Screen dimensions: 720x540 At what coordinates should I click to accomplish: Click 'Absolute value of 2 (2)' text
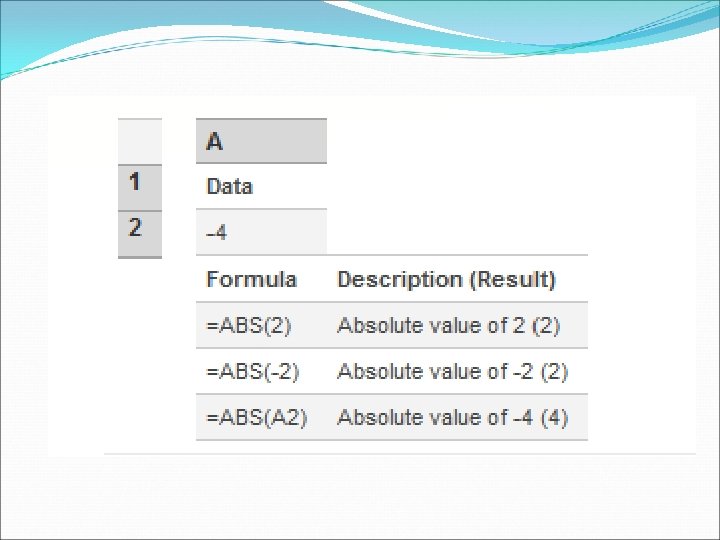tap(449, 326)
